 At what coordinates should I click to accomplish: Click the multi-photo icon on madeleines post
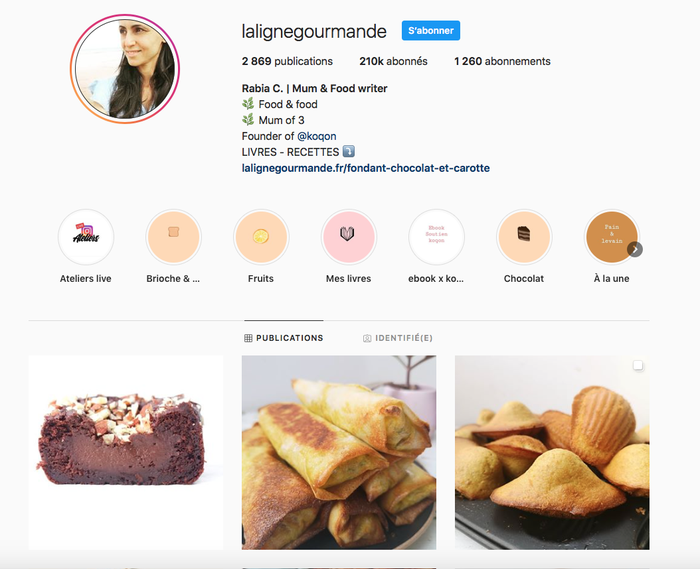[x=638, y=366]
